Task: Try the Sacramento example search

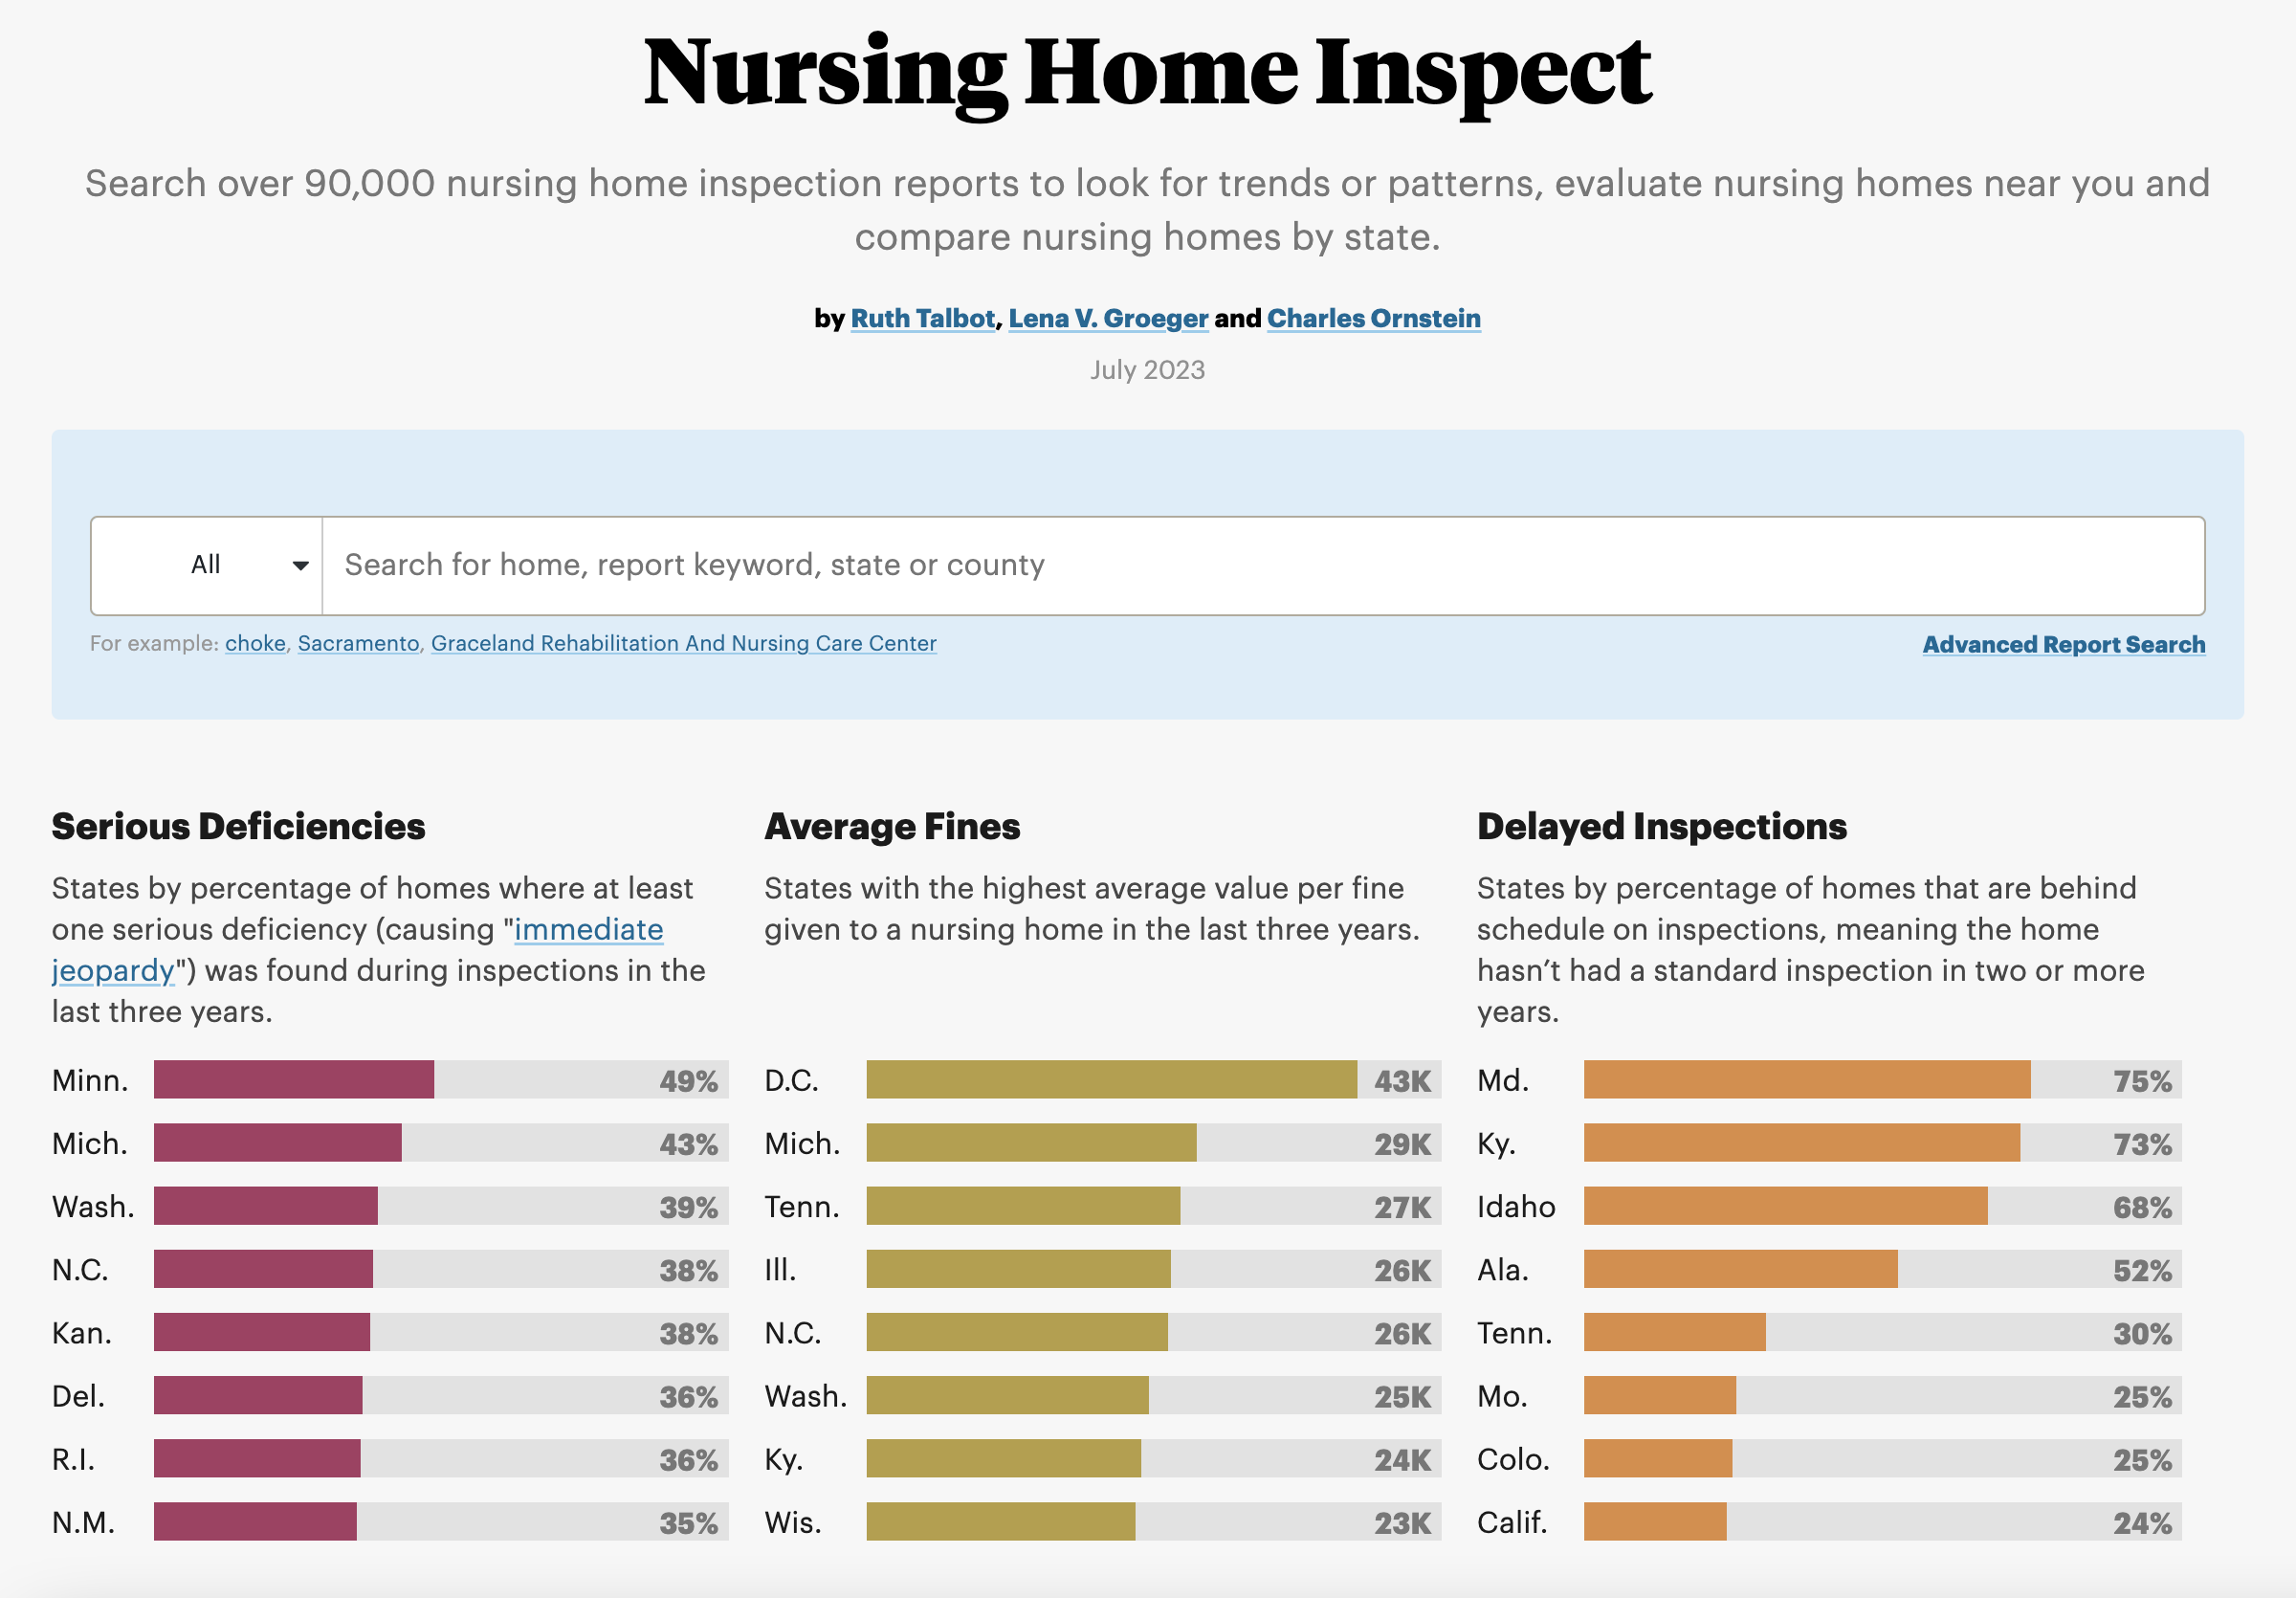Action: pyautogui.click(x=358, y=643)
